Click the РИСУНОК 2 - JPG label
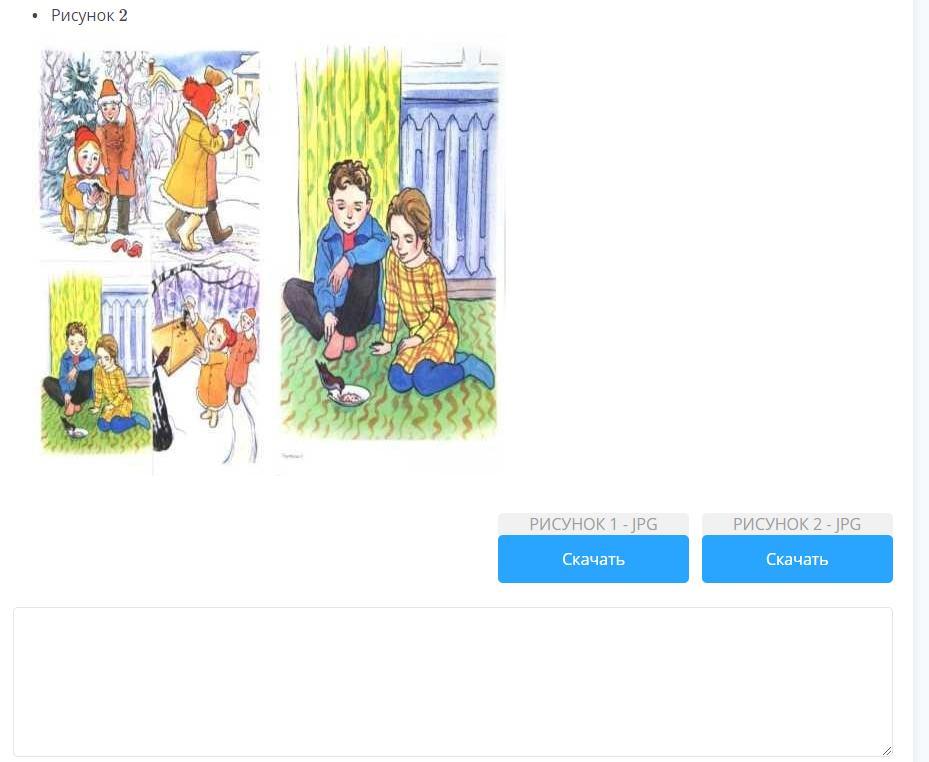The image size is (929, 762). [x=797, y=524]
